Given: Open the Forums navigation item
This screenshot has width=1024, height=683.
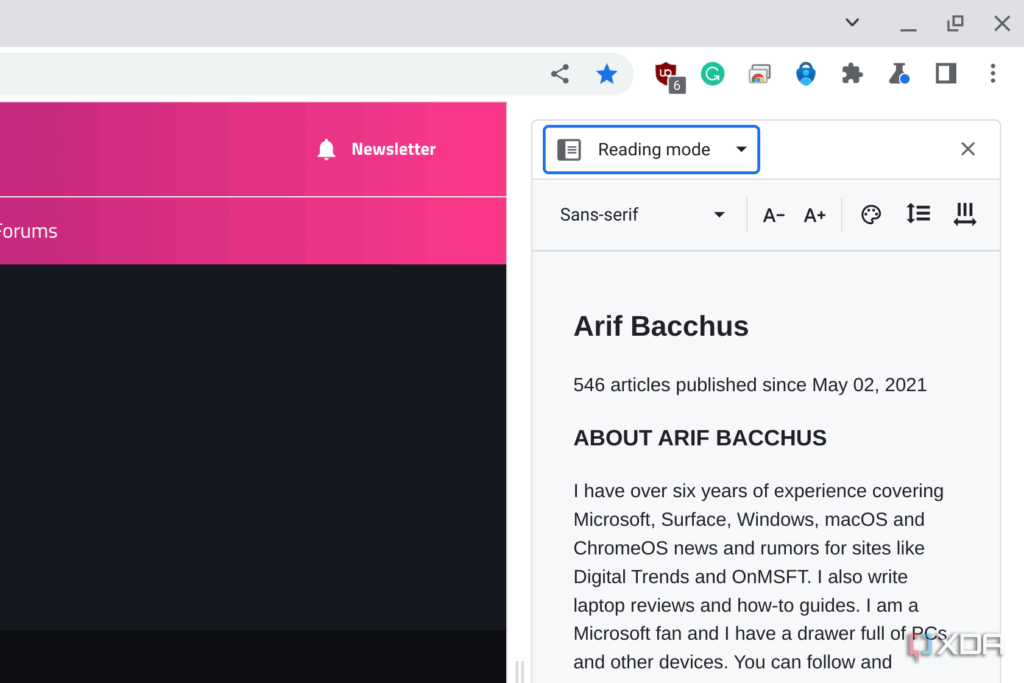Looking at the screenshot, I should 28,231.
